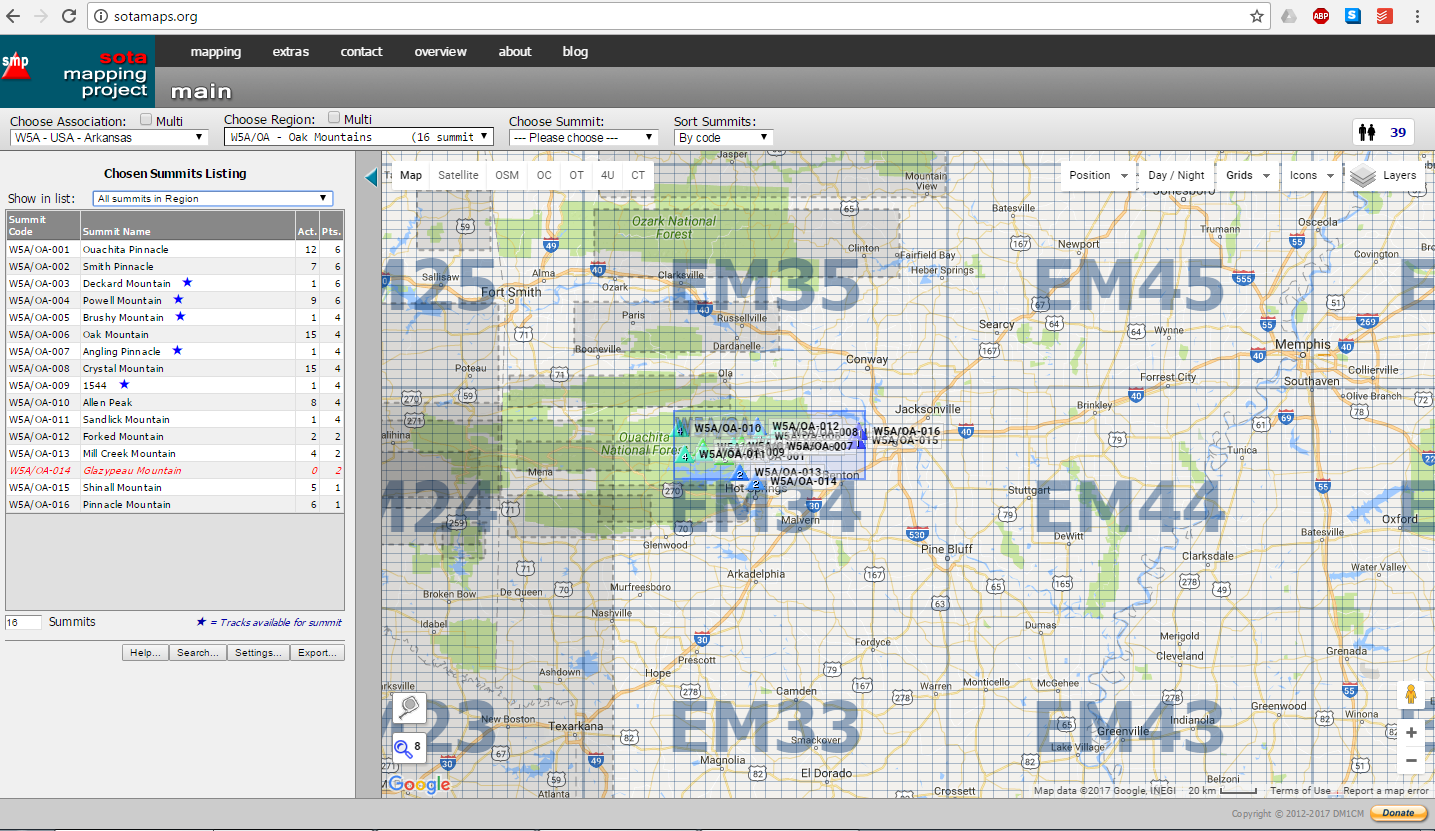Expand the Icons map menu
This screenshot has height=831, width=1435.
(1312, 175)
